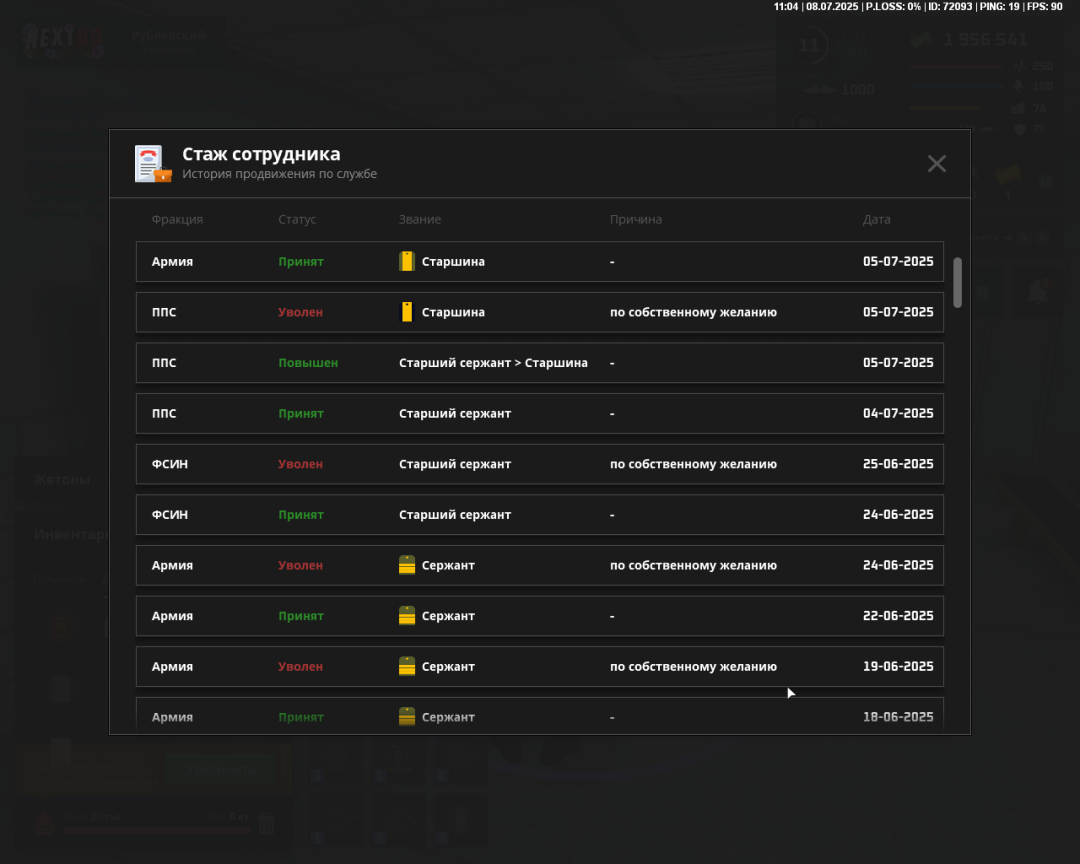Screen dimensions: 1080x864
Task: Click Сержант insignia in row dated 18-06-2025
Action: point(407,717)
